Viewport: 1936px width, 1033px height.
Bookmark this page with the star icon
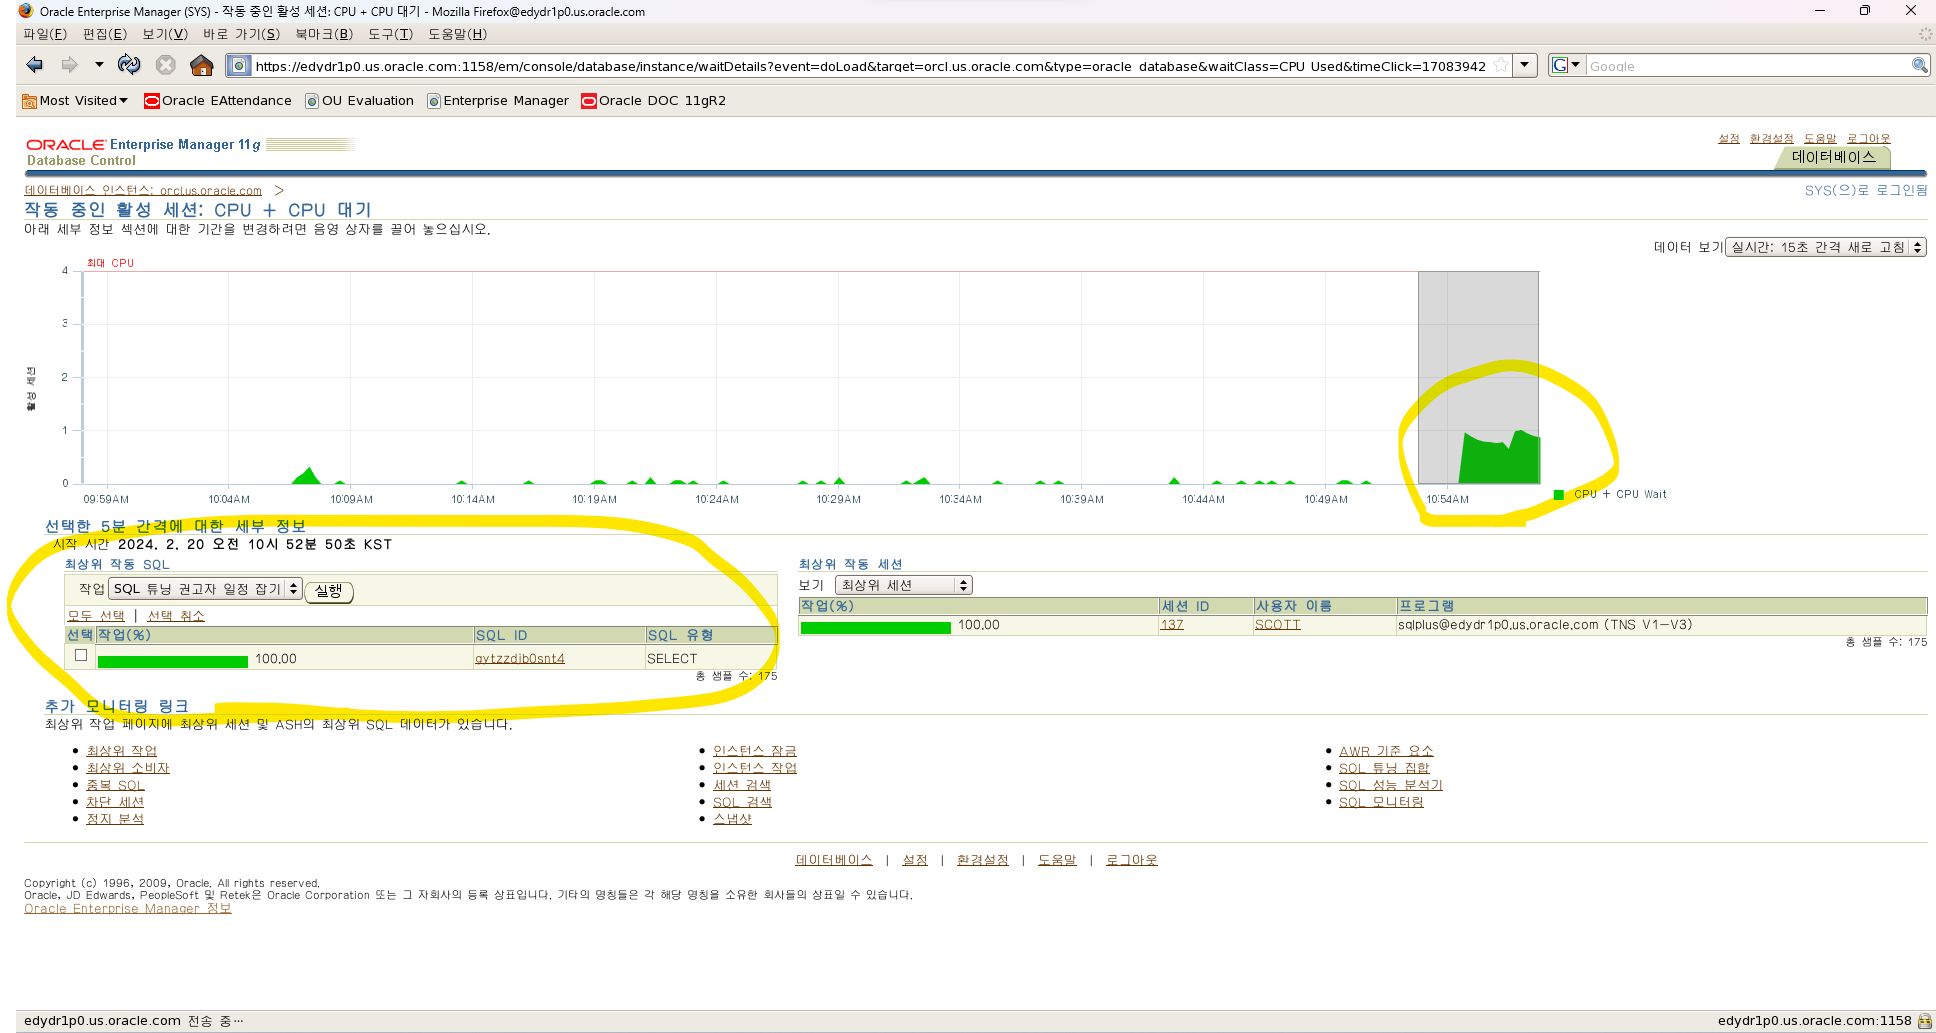pyautogui.click(x=1500, y=66)
